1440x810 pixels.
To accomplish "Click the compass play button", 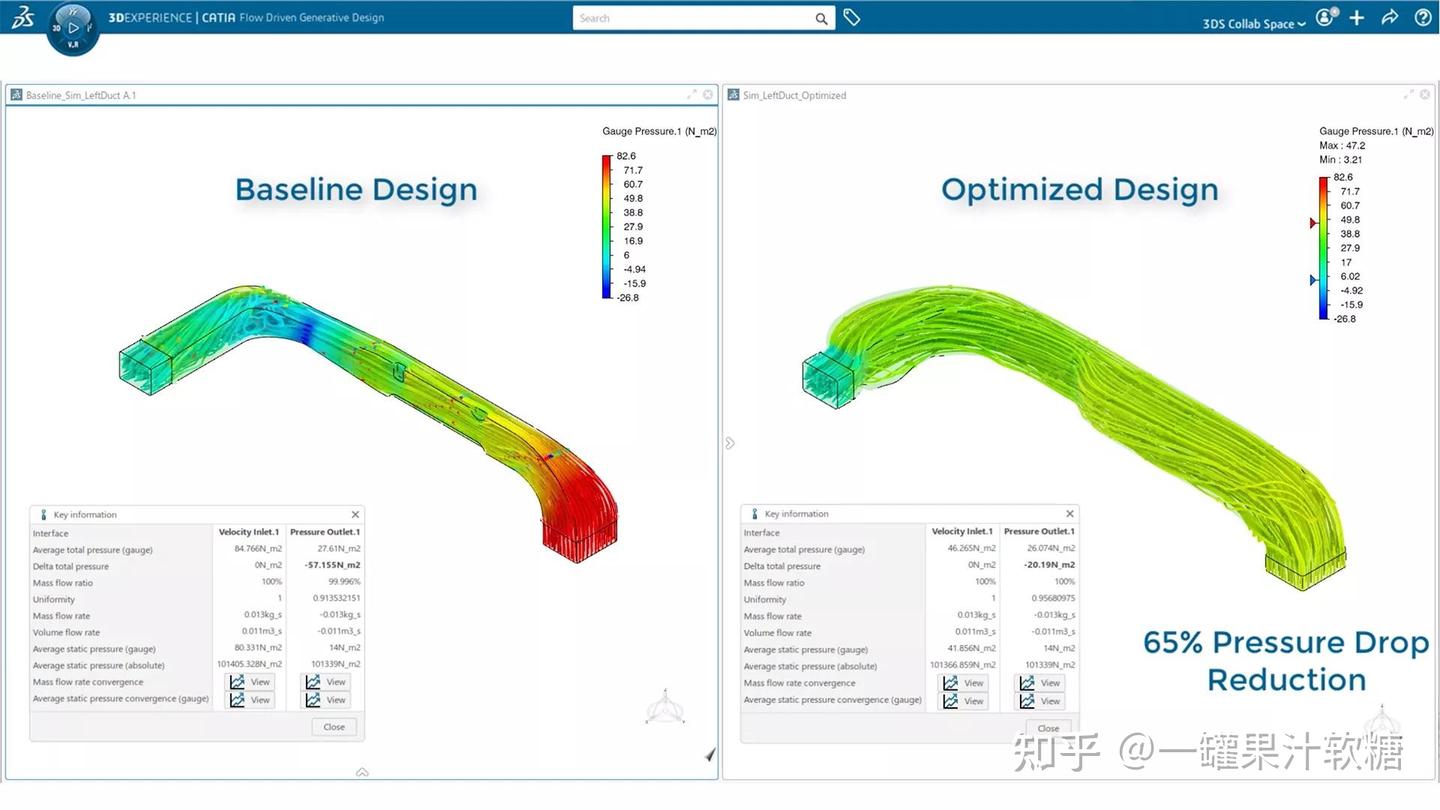I will (73, 28).
